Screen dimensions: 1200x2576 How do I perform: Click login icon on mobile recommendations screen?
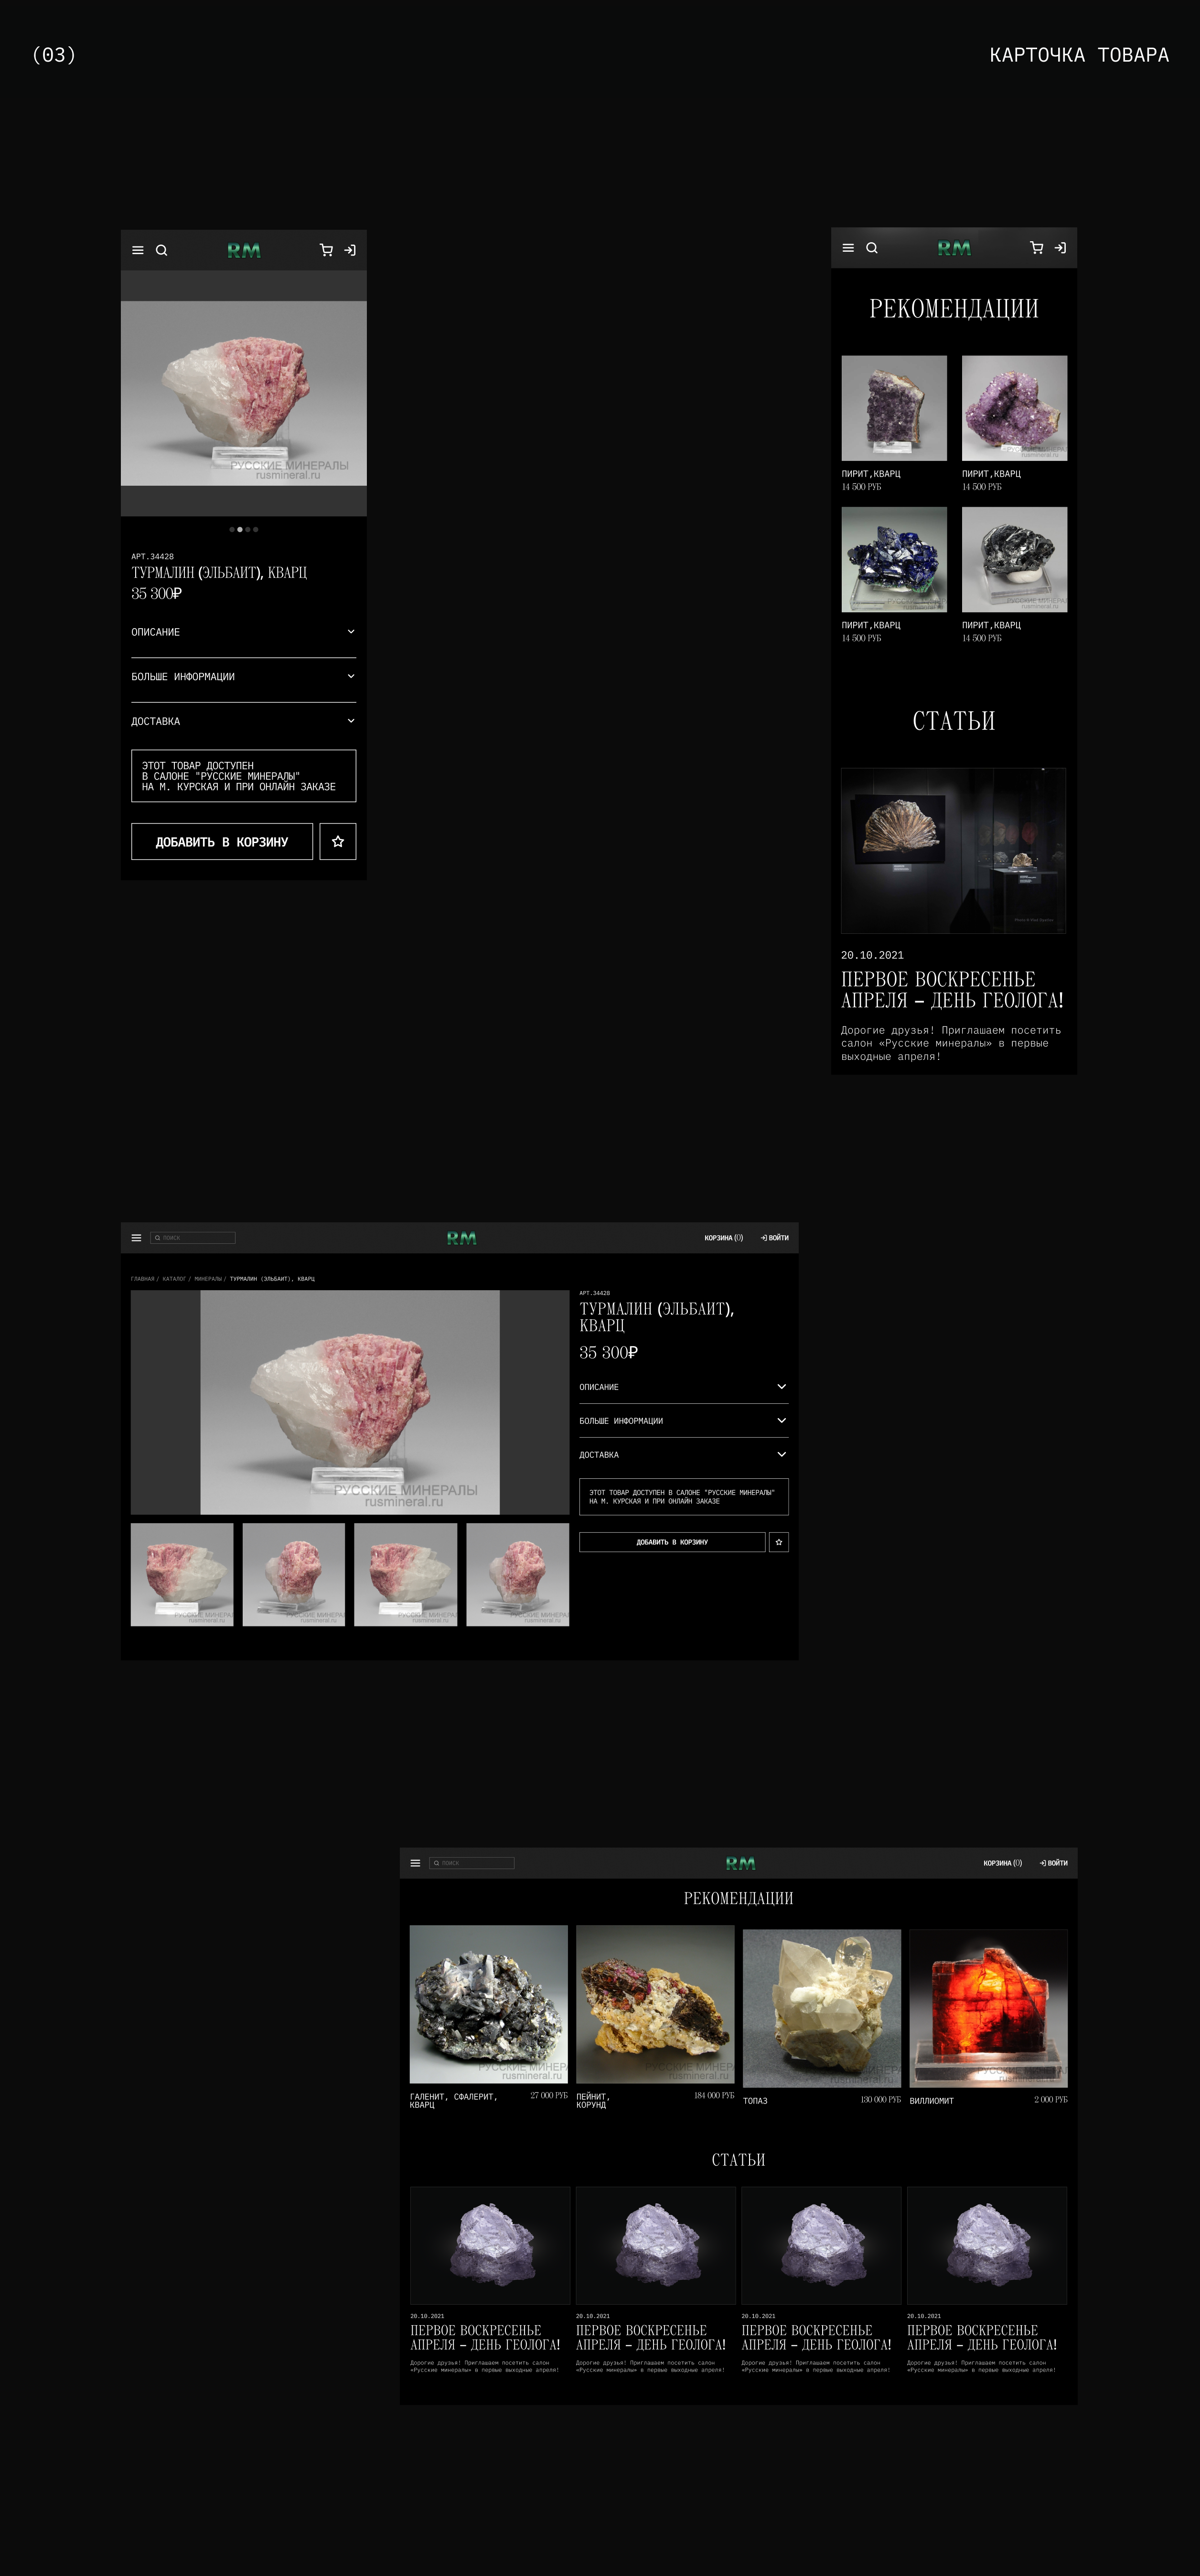point(1059,248)
